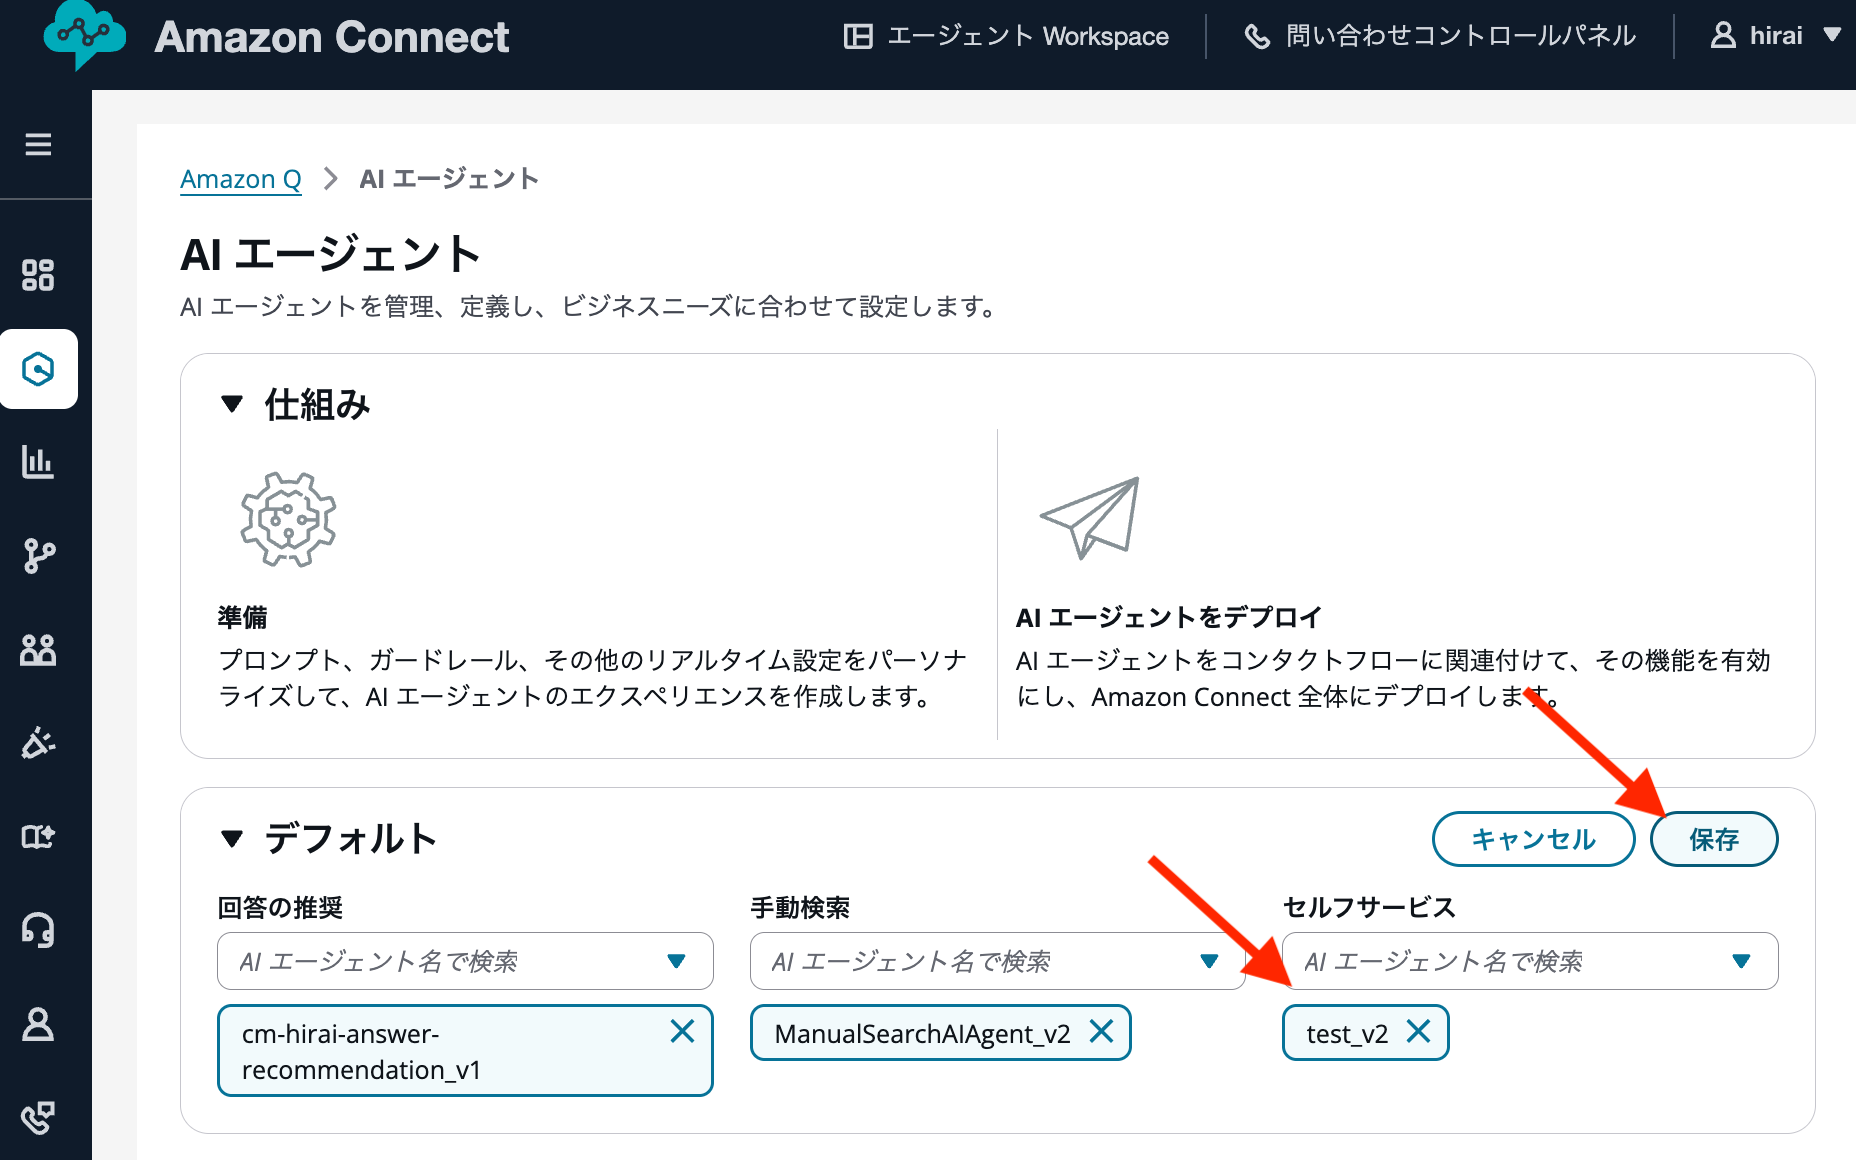This screenshot has width=1856, height=1160.
Task: Open the users group sidebar icon
Action: pos(38,650)
